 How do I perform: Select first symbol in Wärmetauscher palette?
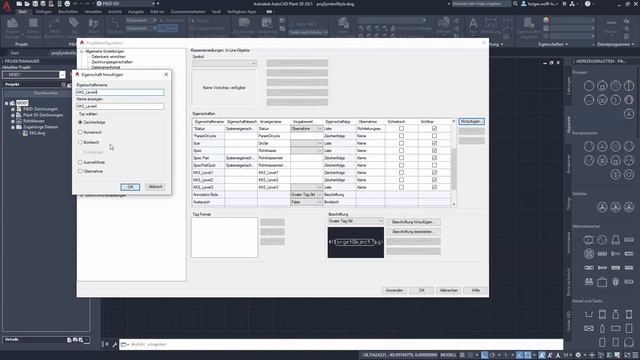point(589,240)
